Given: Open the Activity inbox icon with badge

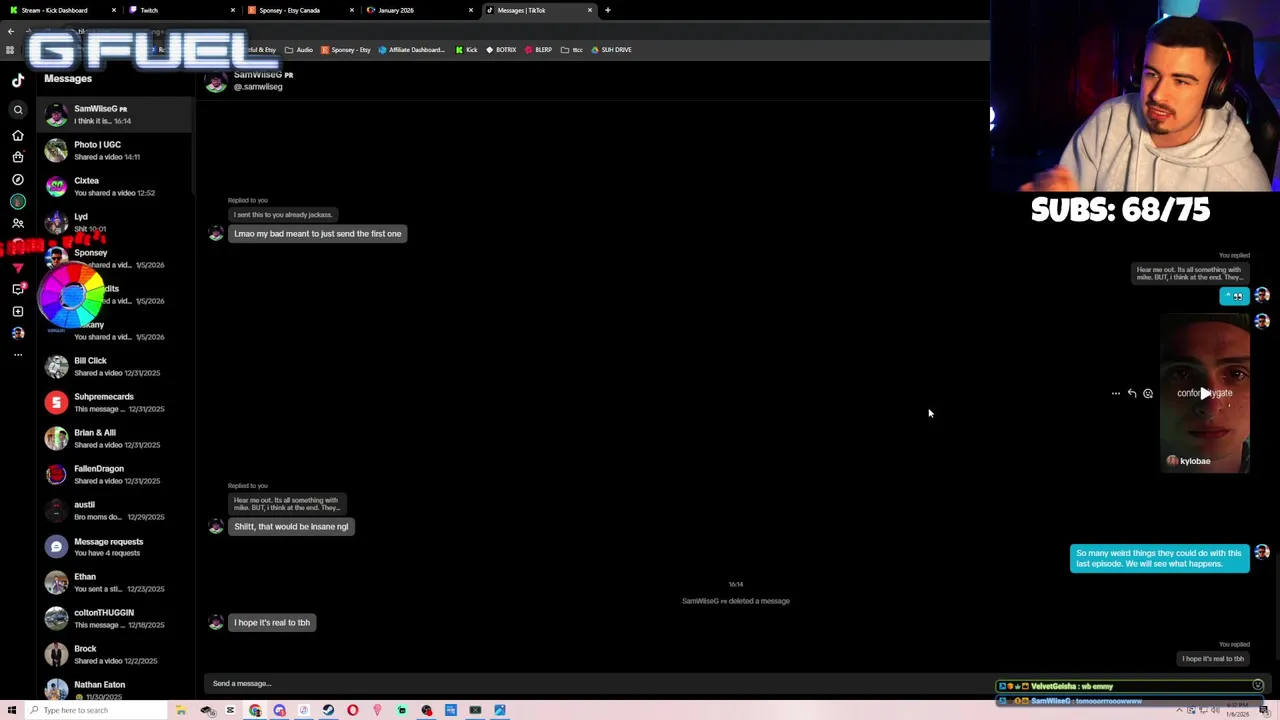Looking at the screenshot, I should (x=18, y=289).
